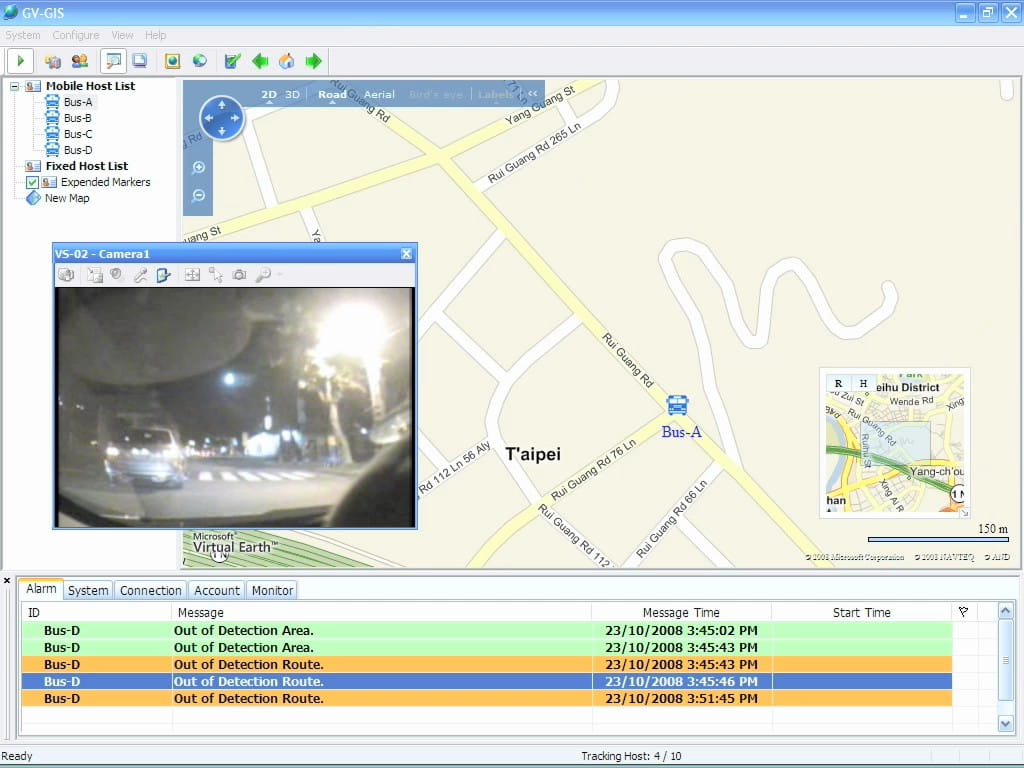
Task: Click the green play start button
Action: (19, 62)
